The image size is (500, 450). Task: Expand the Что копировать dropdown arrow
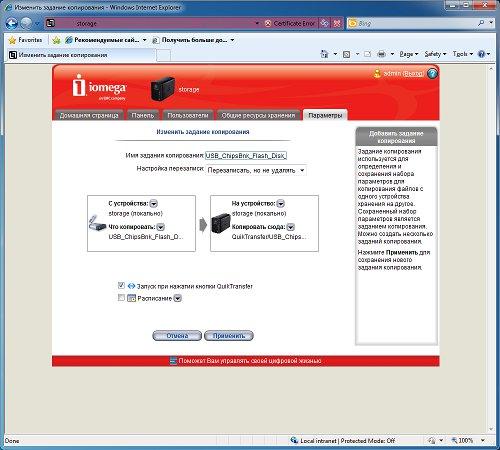[161, 227]
